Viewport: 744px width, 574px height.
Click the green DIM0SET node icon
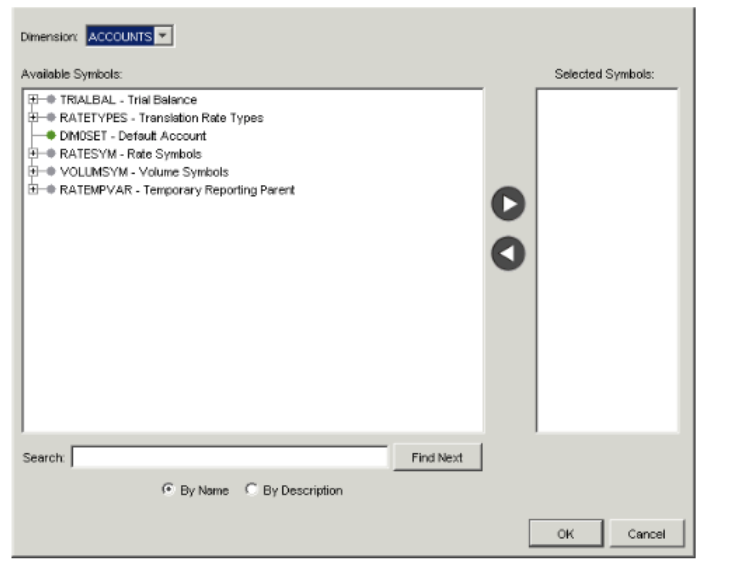[51, 136]
